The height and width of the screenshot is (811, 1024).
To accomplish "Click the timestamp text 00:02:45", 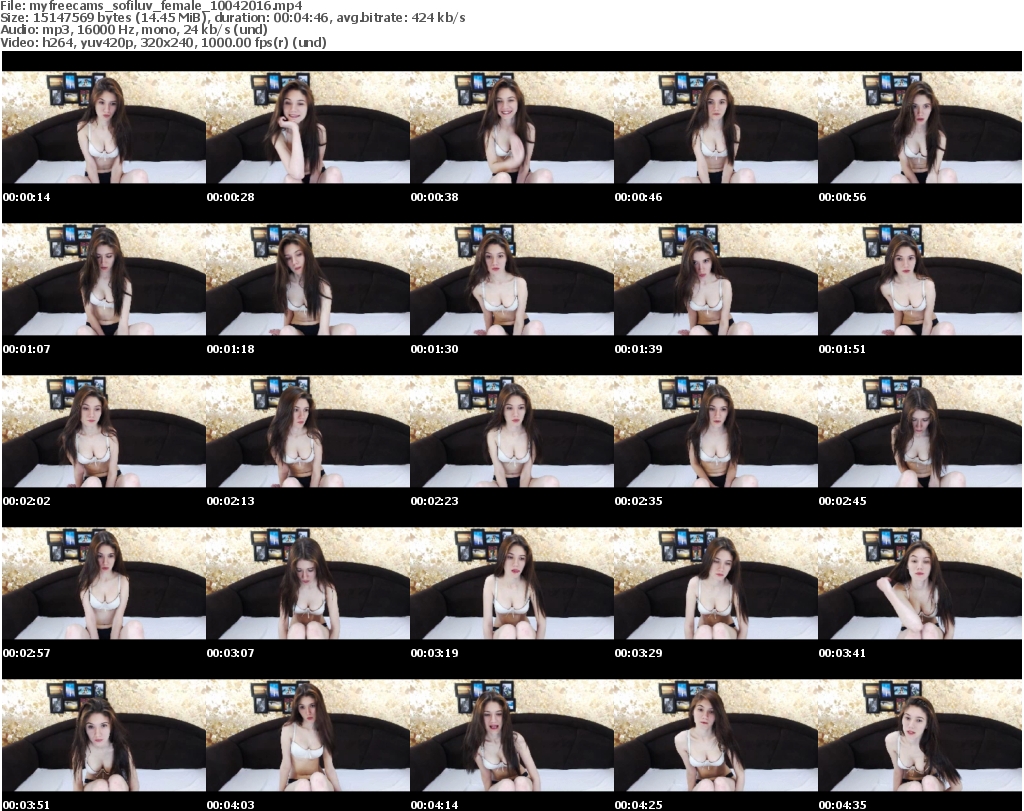I will point(842,501).
